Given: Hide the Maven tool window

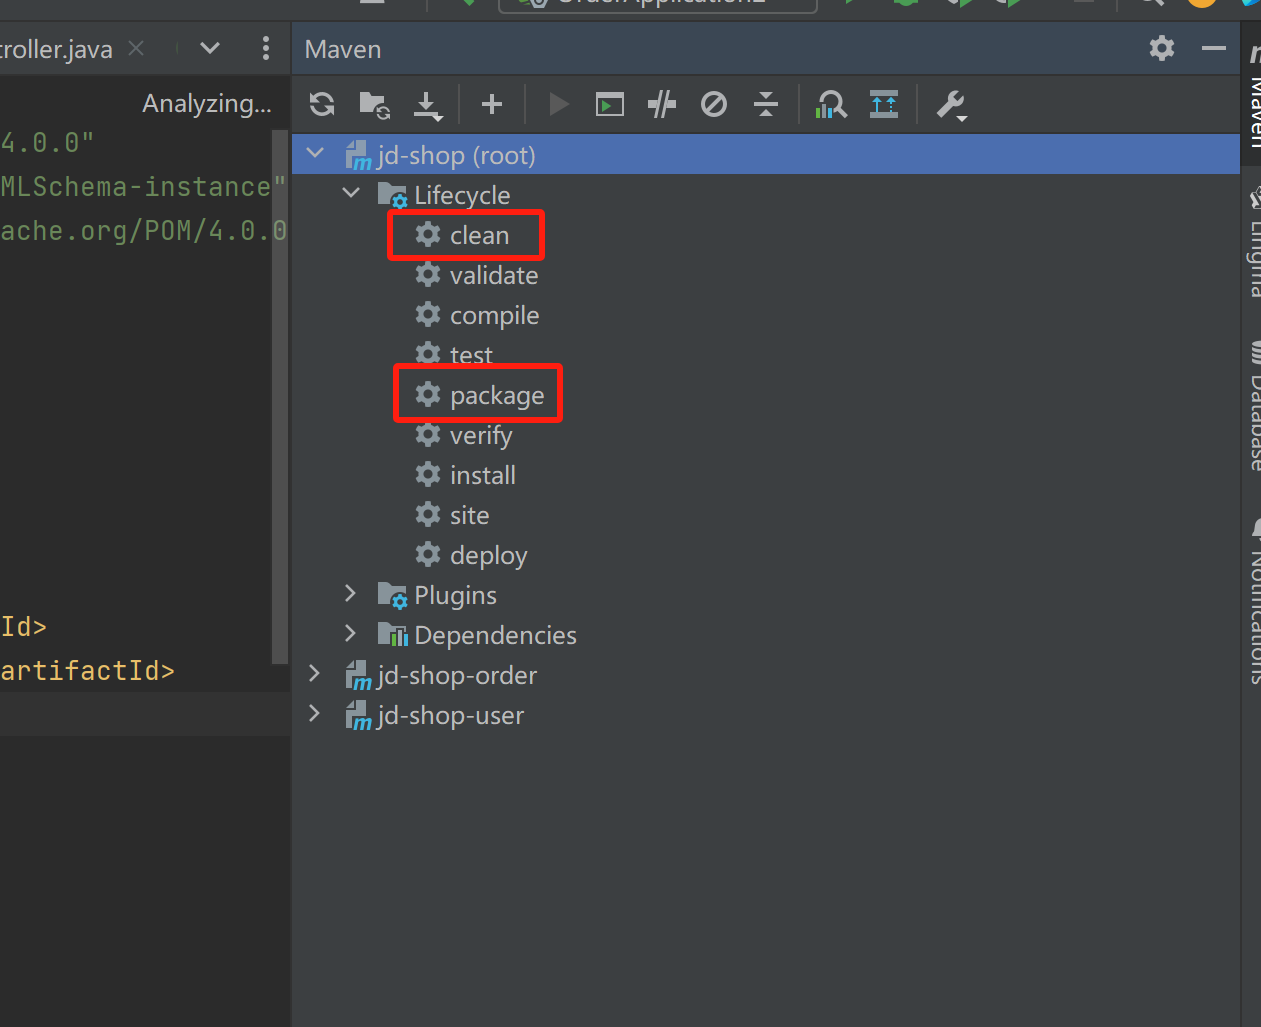Looking at the screenshot, I should (1214, 48).
